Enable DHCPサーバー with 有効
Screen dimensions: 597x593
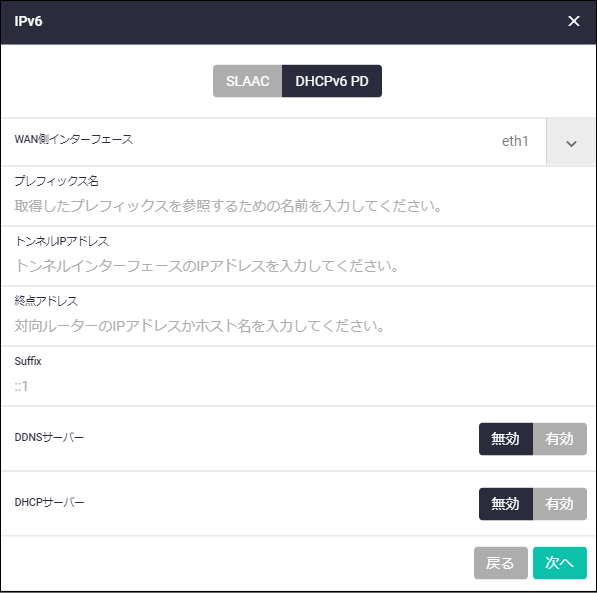click(x=560, y=504)
